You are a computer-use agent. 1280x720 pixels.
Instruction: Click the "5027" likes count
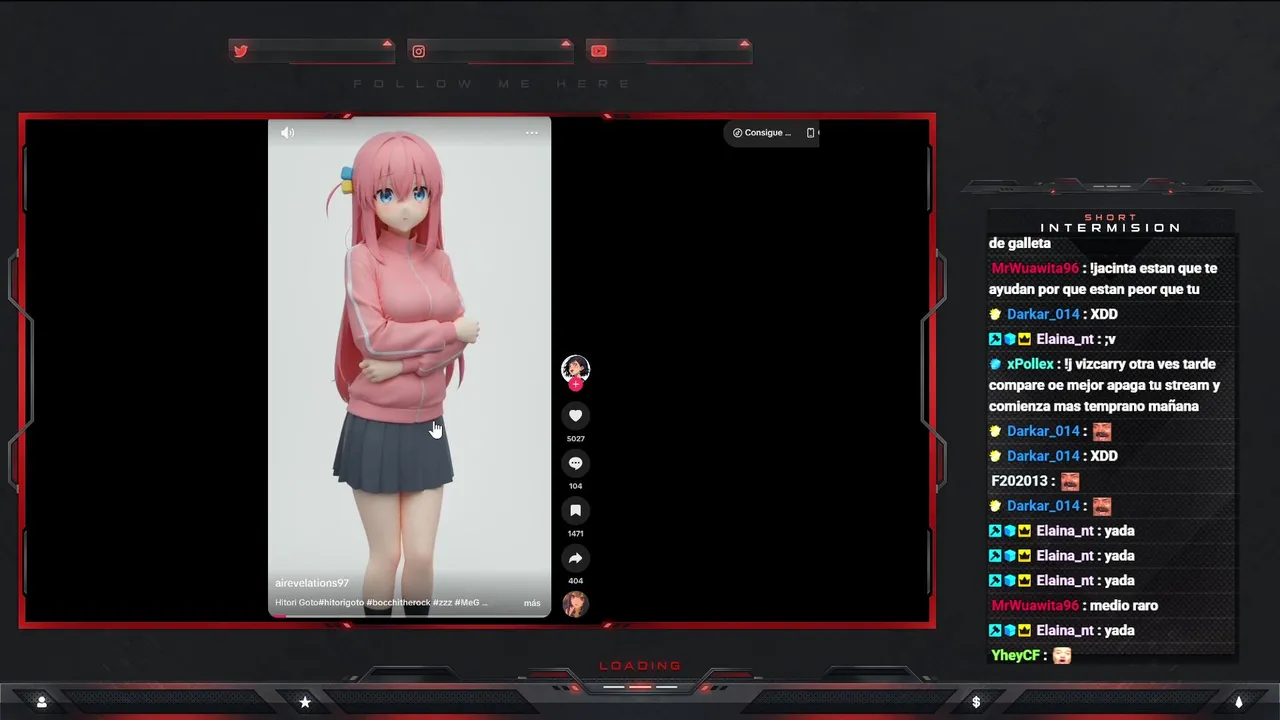pyautogui.click(x=575, y=438)
